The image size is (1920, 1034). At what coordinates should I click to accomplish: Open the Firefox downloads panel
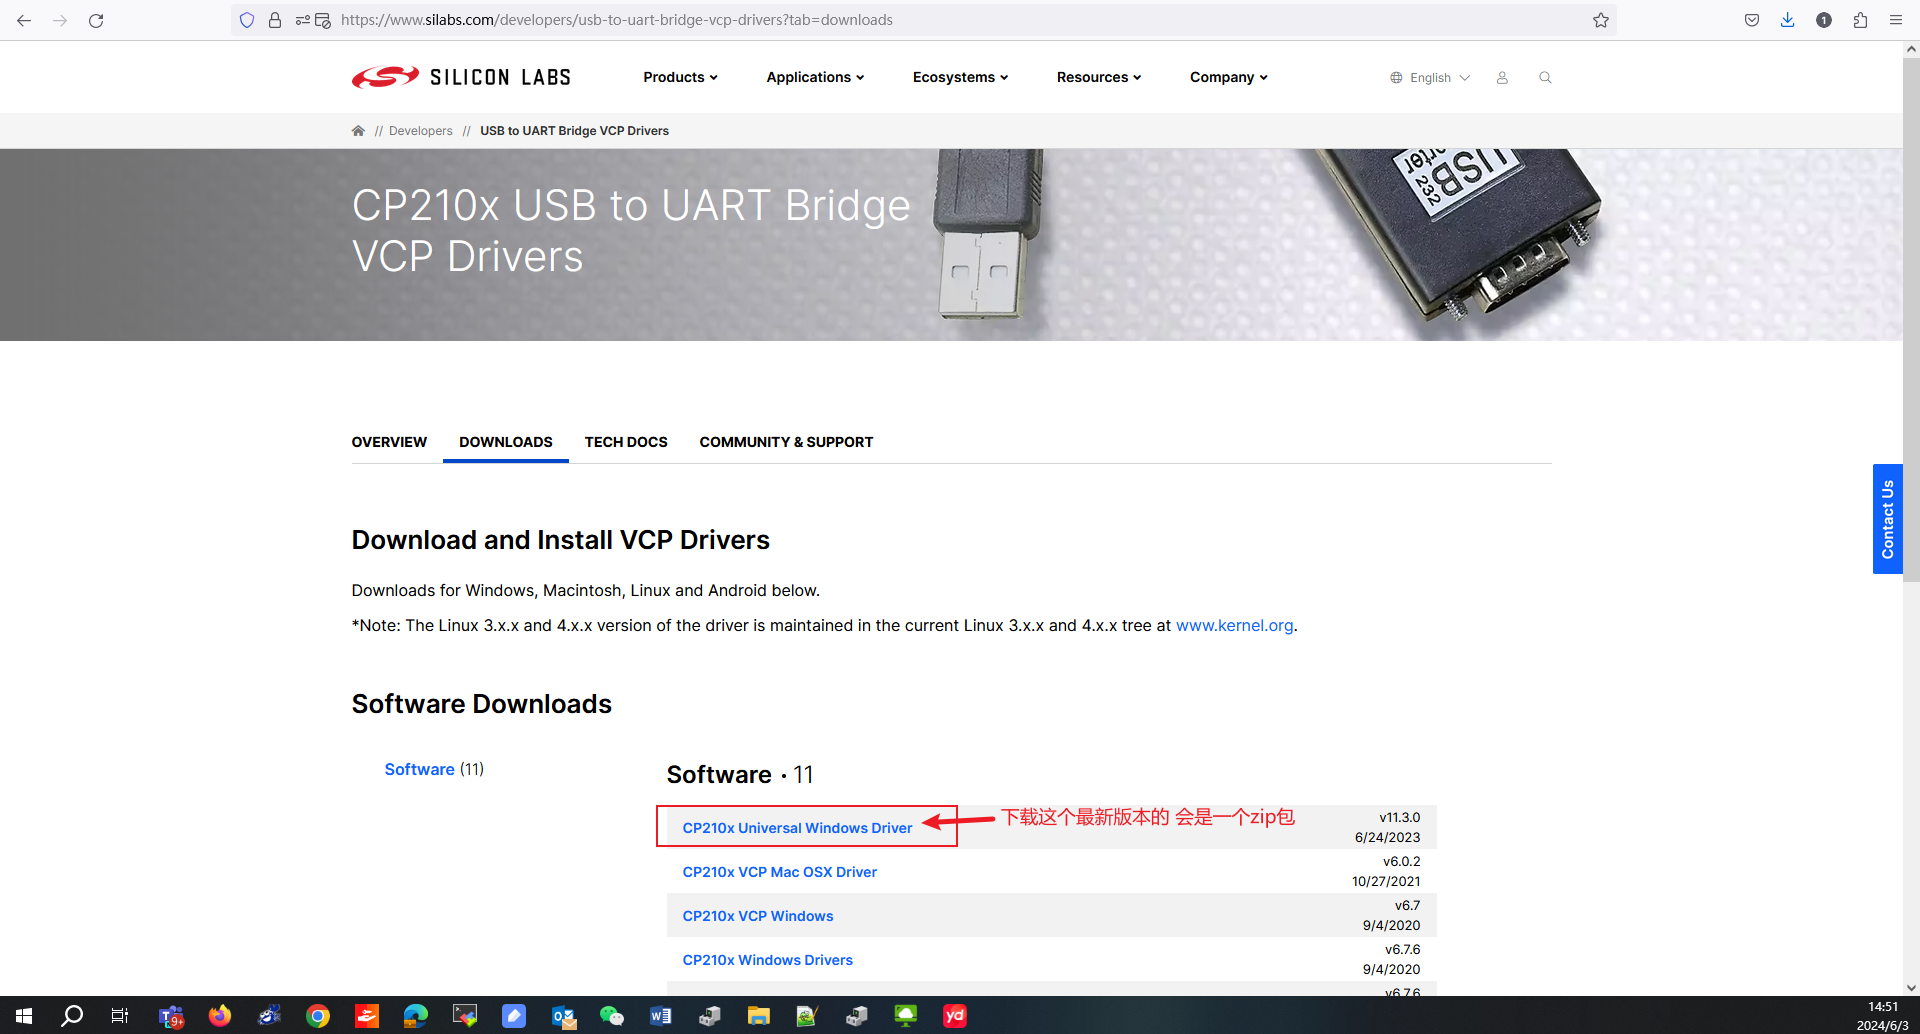[x=1788, y=20]
